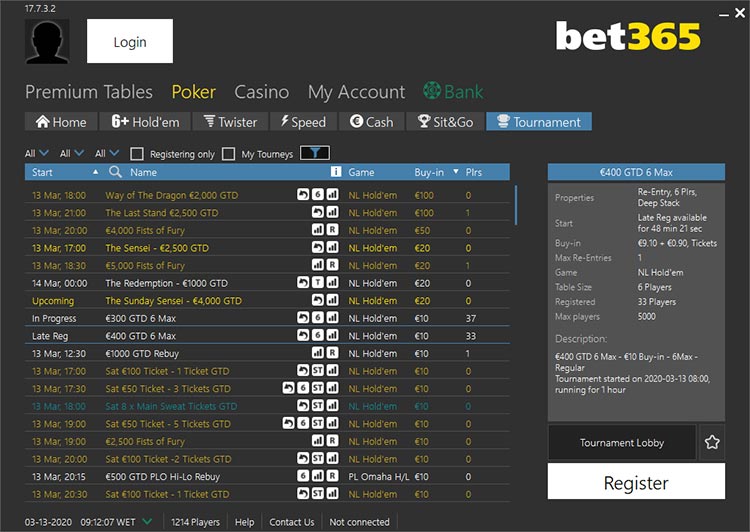Click re-entry icon on €400 GTD 6 Max row
The width and height of the screenshot is (750, 532).
tap(303, 336)
